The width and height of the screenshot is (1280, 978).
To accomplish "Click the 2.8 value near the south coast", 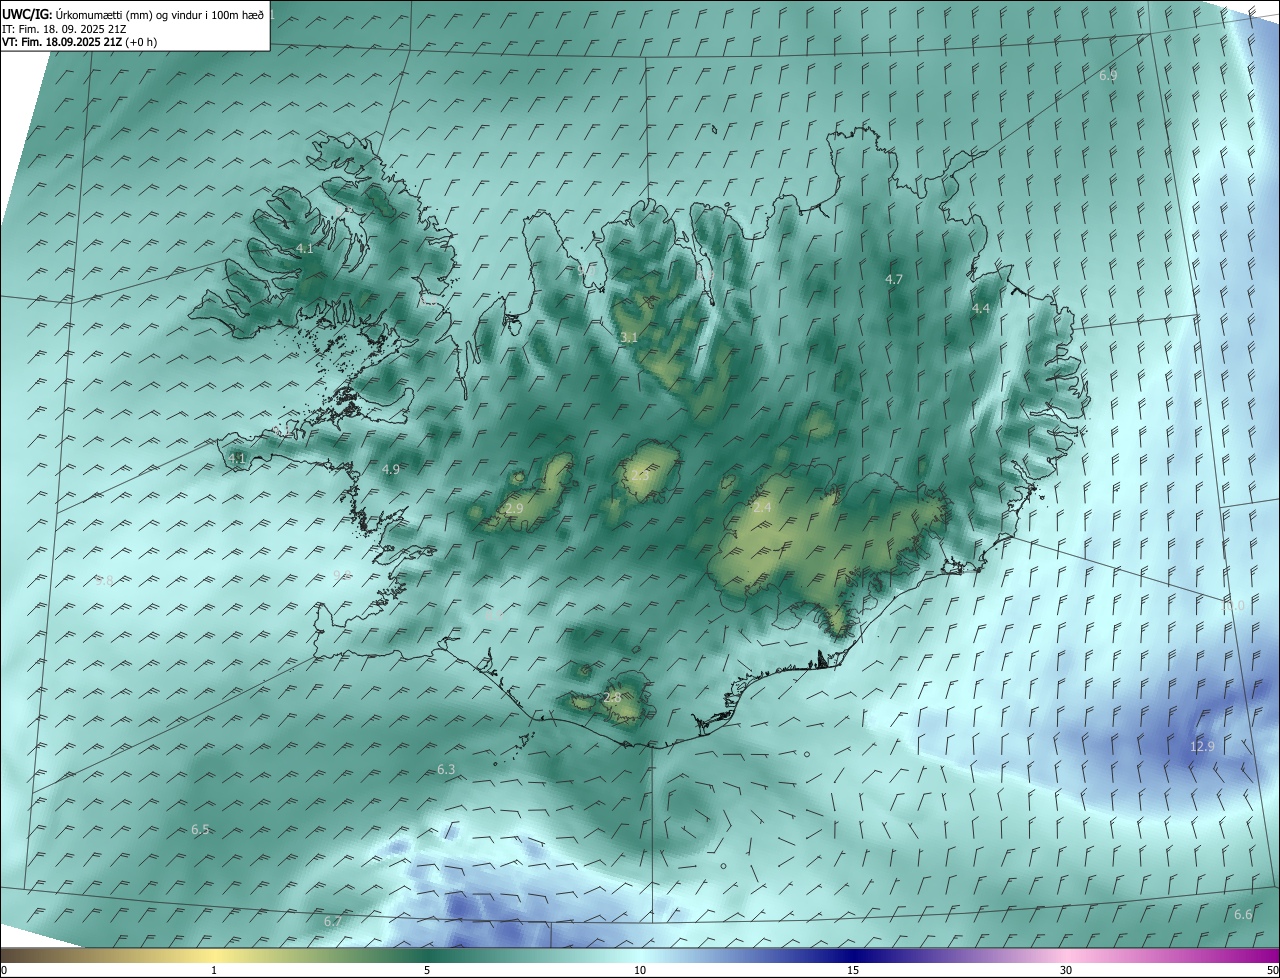I will tap(612, 697).
